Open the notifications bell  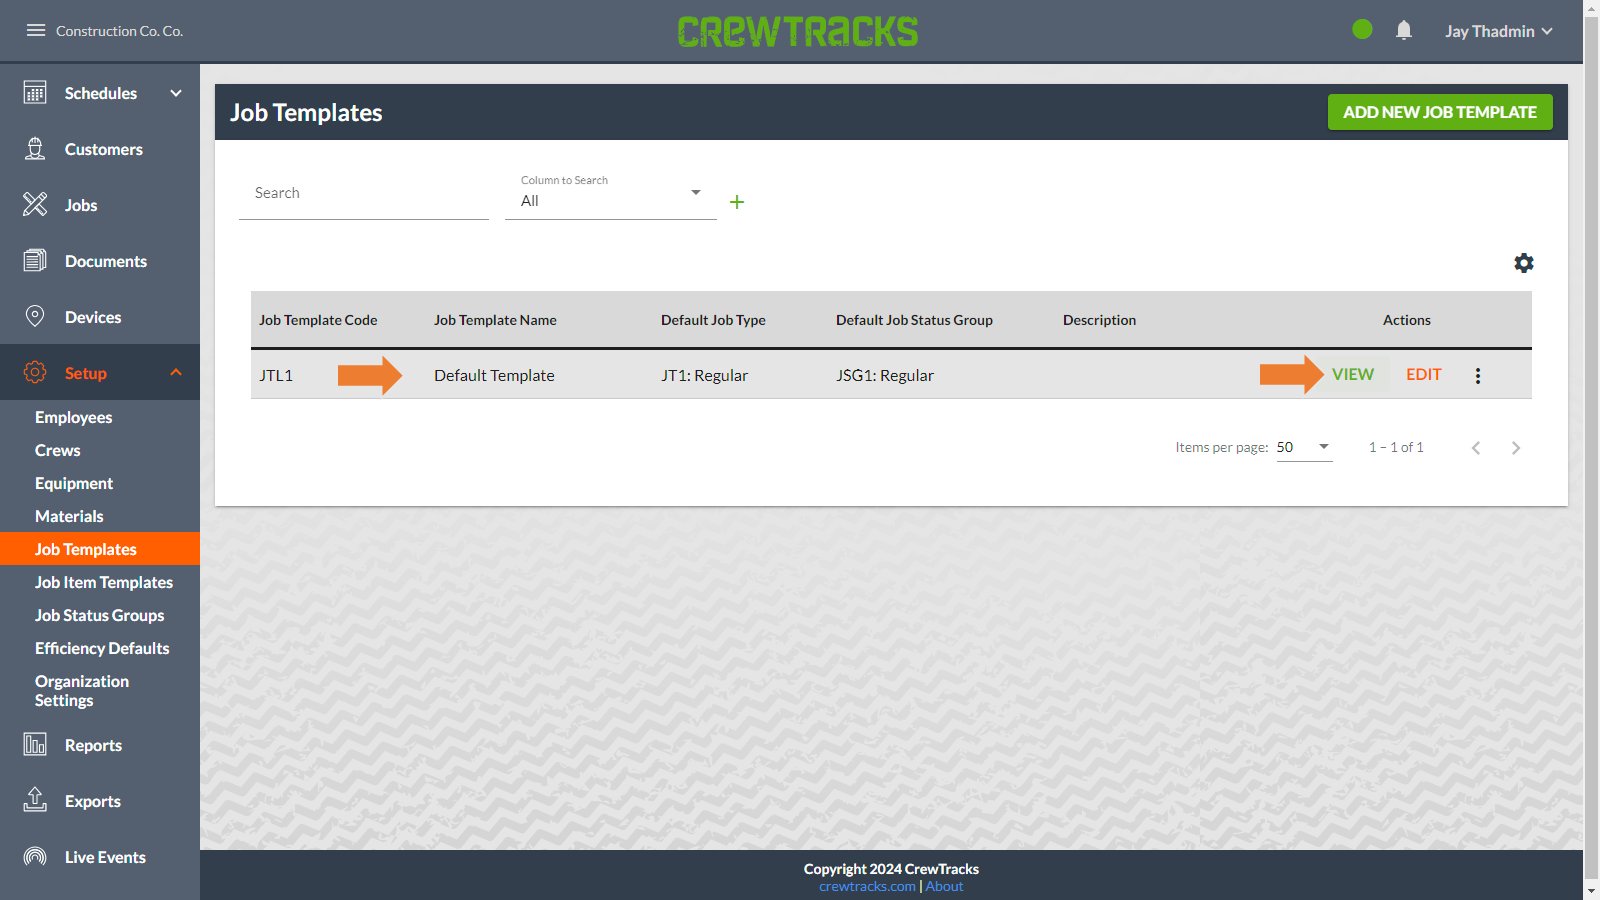1404,30
